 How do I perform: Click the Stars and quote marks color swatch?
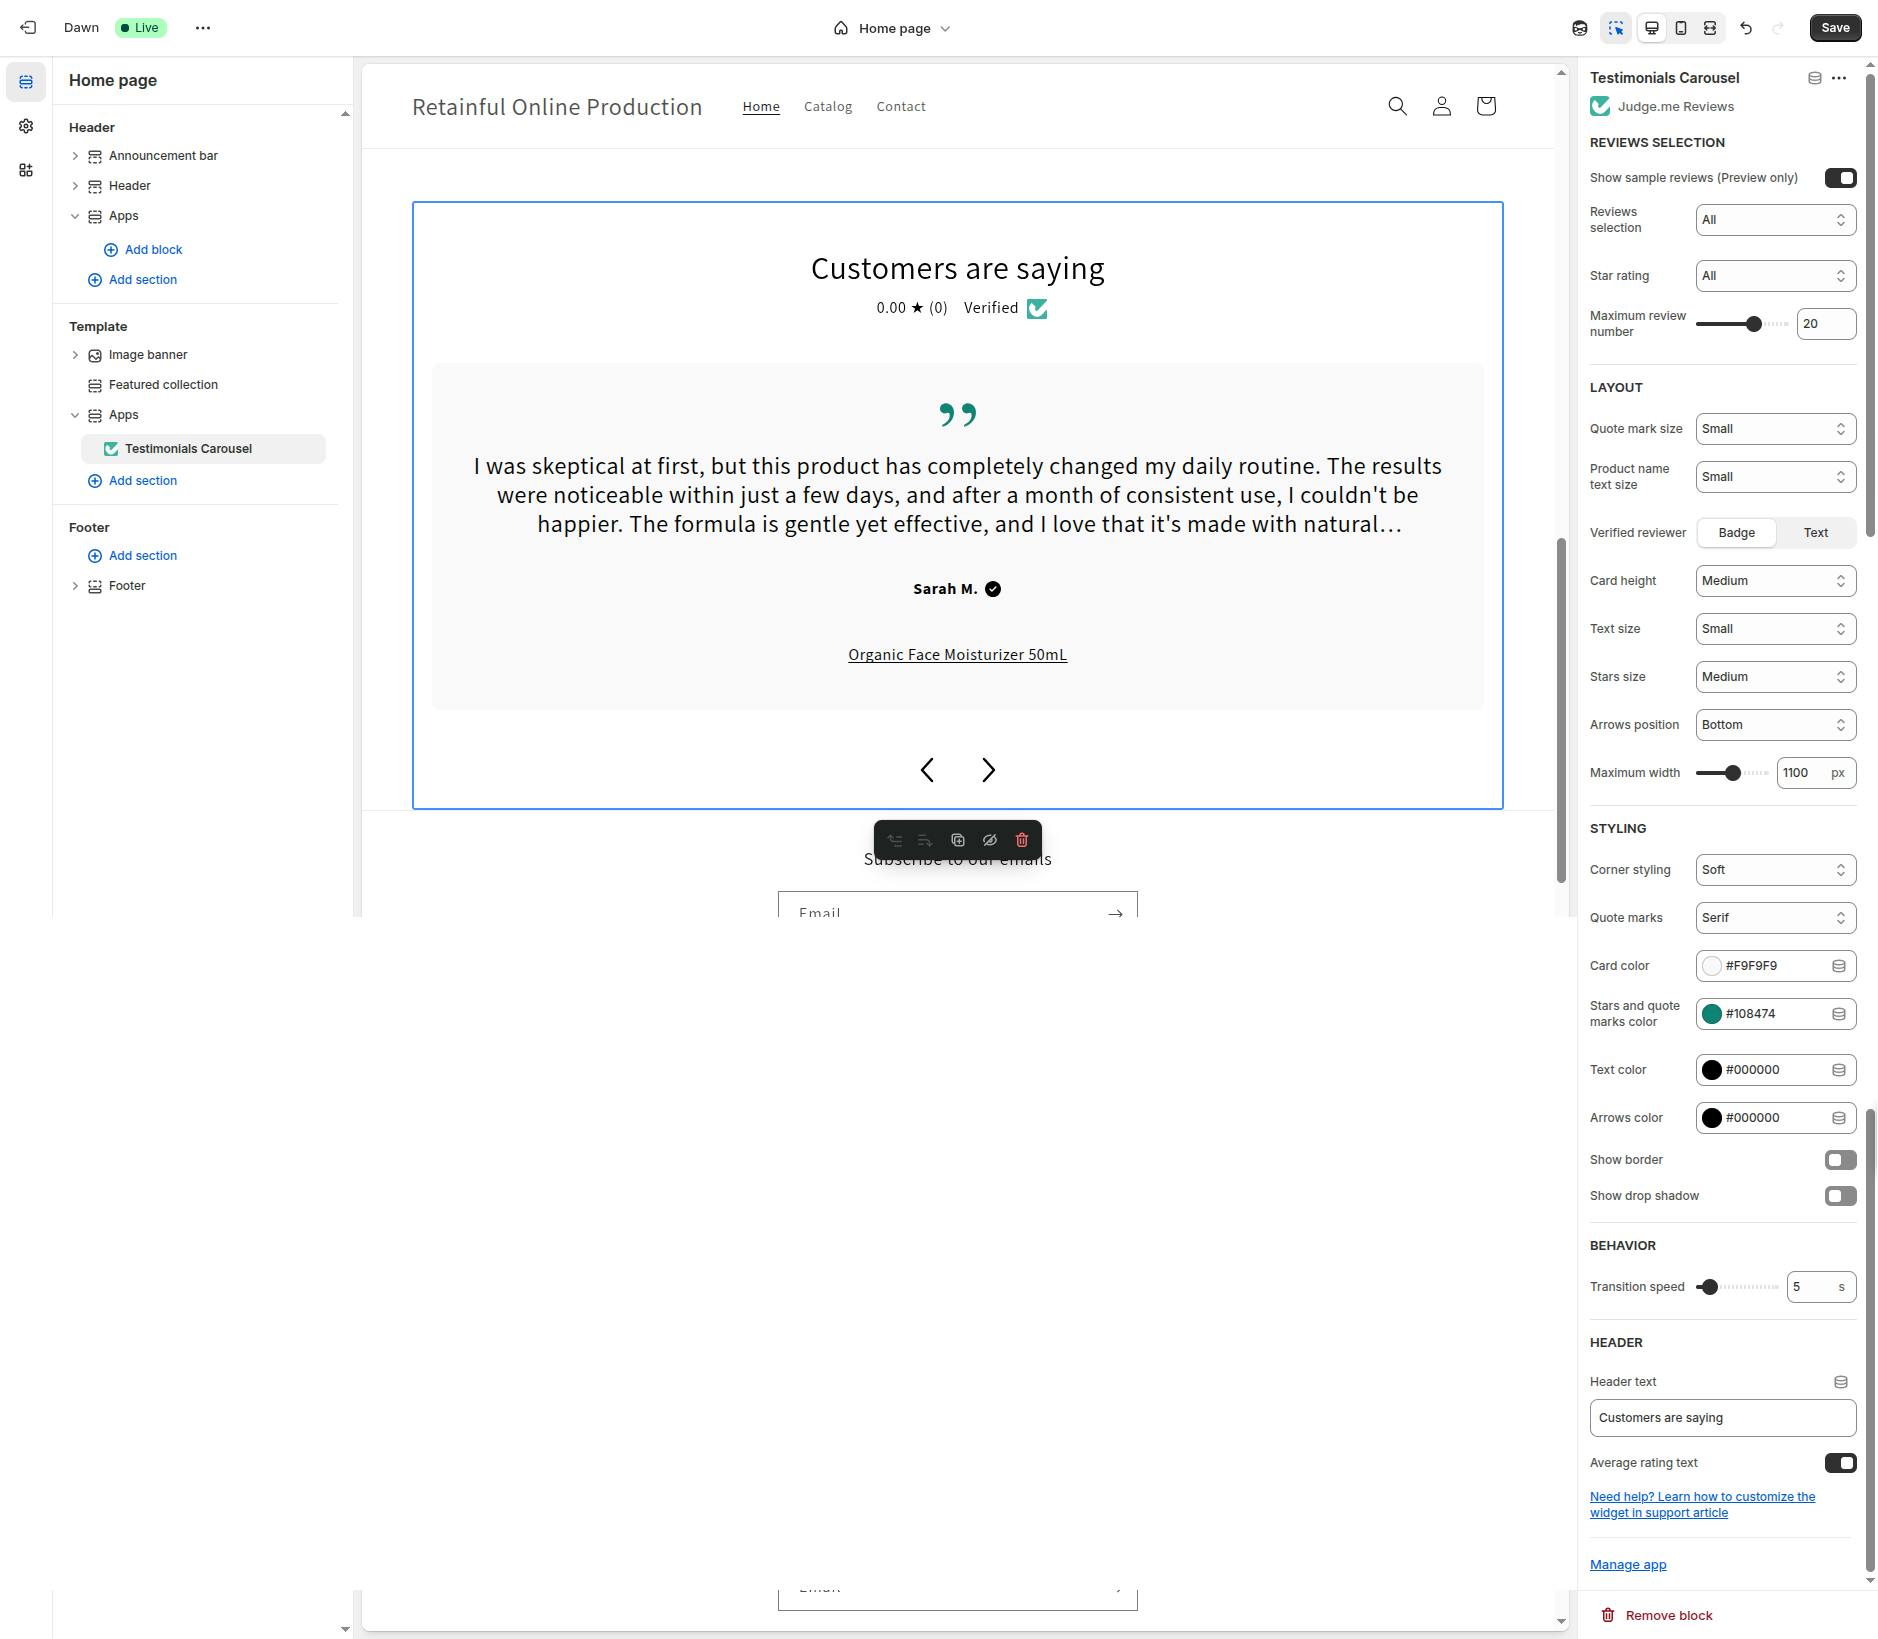tap(1711, 1014)
